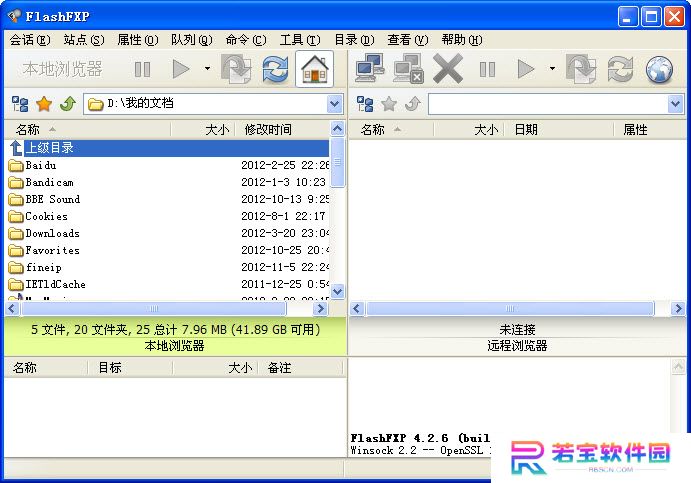
Task: Click remote horizontal scroll right arrow
Action: coord(678,308)
